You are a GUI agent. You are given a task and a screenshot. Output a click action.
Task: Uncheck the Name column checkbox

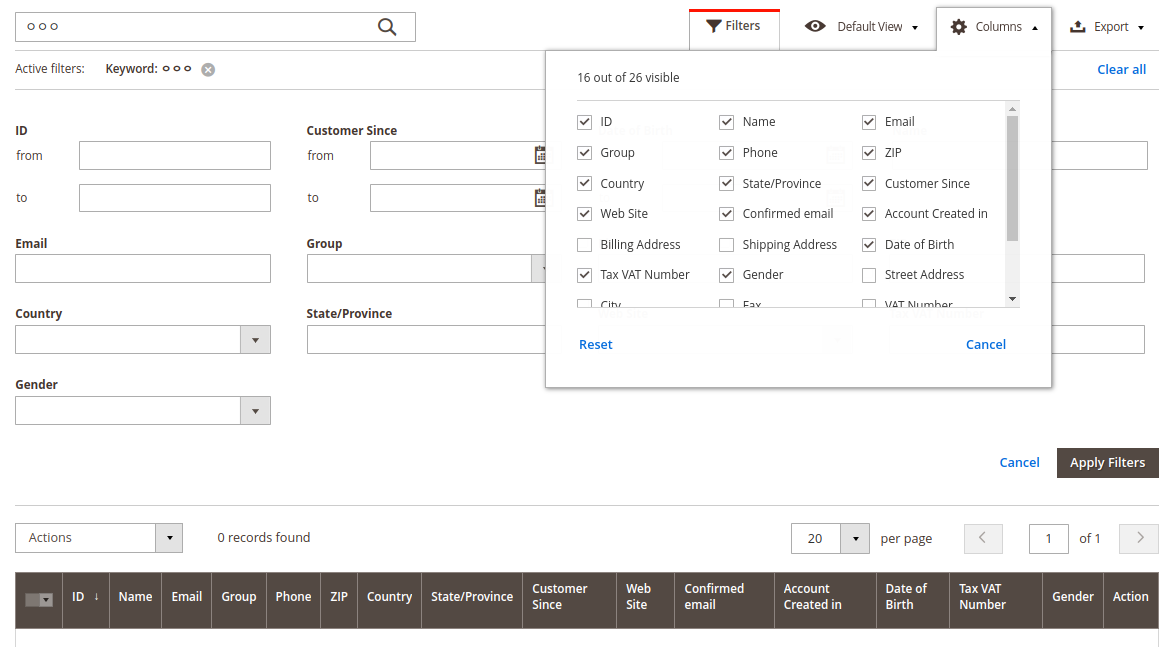pos(726,122)
